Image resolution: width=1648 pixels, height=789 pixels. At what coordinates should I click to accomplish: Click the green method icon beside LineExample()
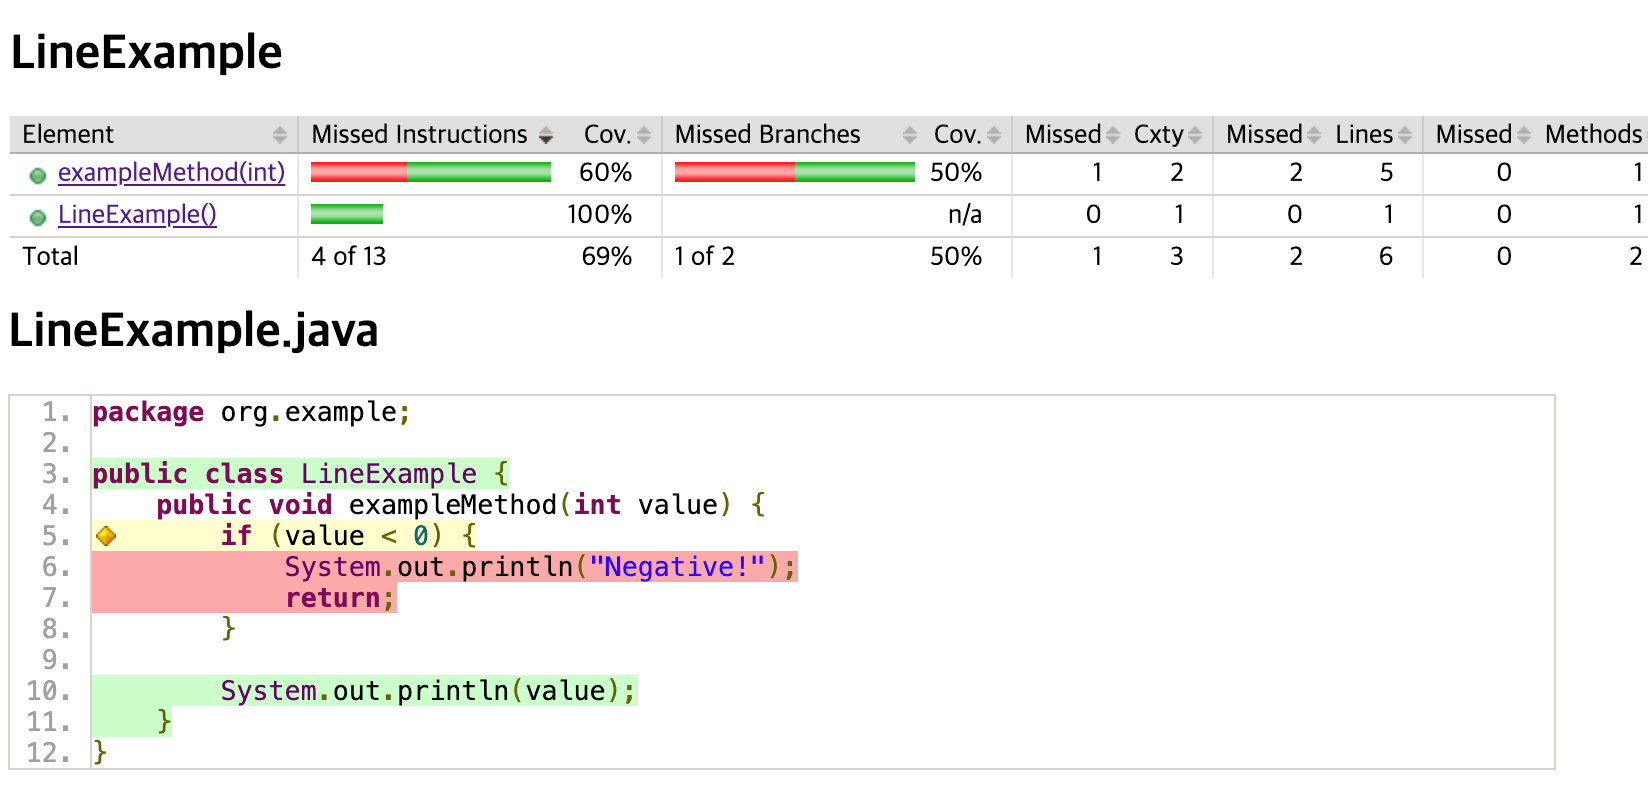pos(38,218)
